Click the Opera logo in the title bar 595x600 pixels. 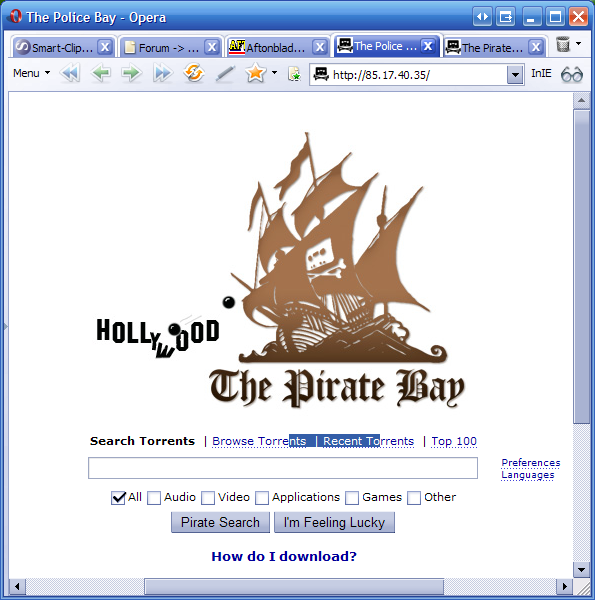16,16
